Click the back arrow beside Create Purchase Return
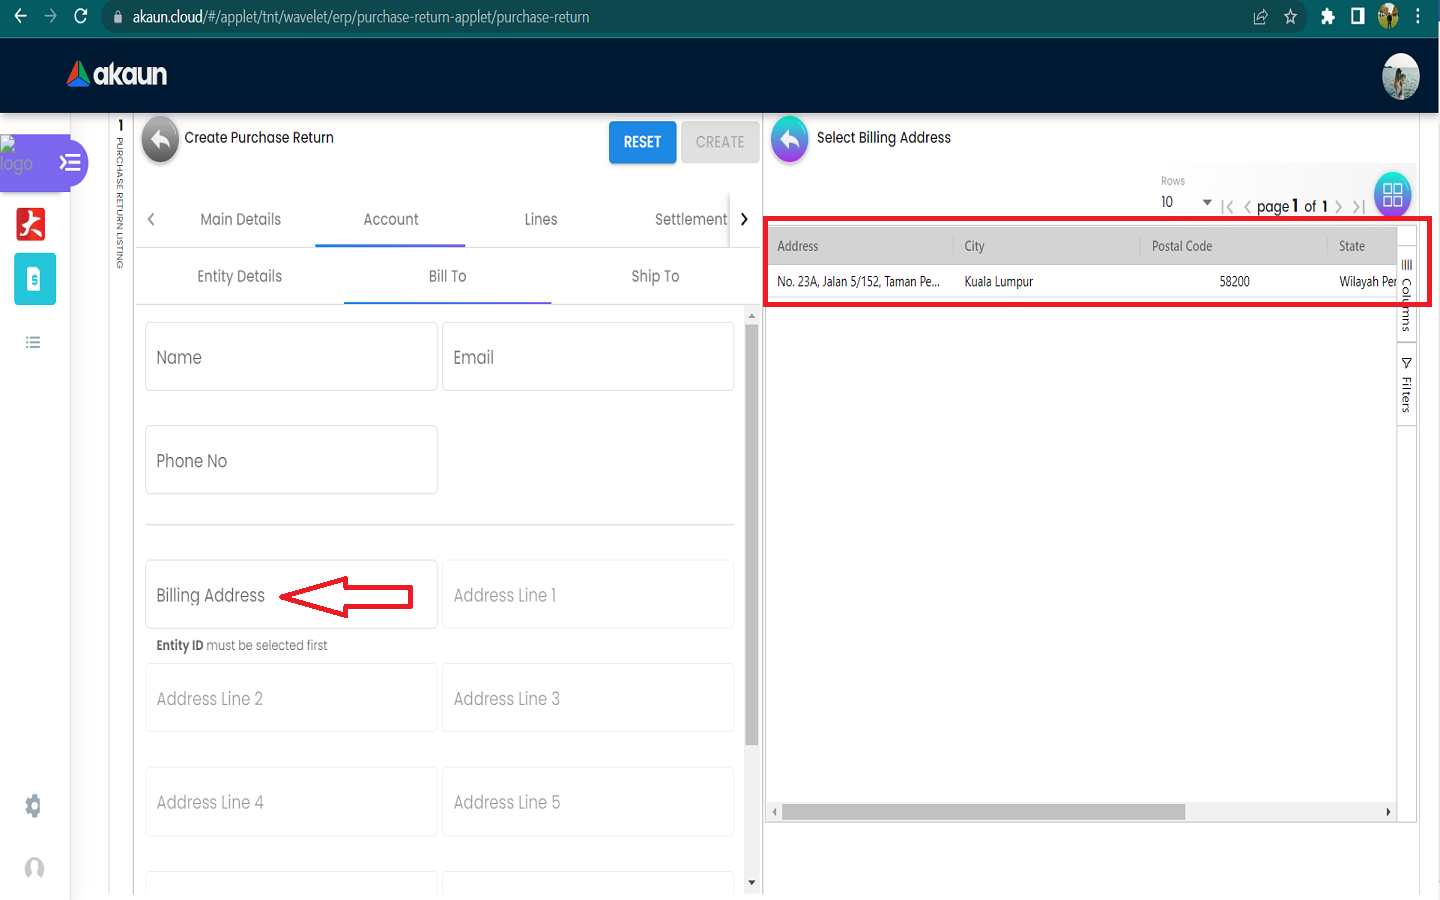The height and width of the screenshot is (900, 1440). (x=160, y=140)
